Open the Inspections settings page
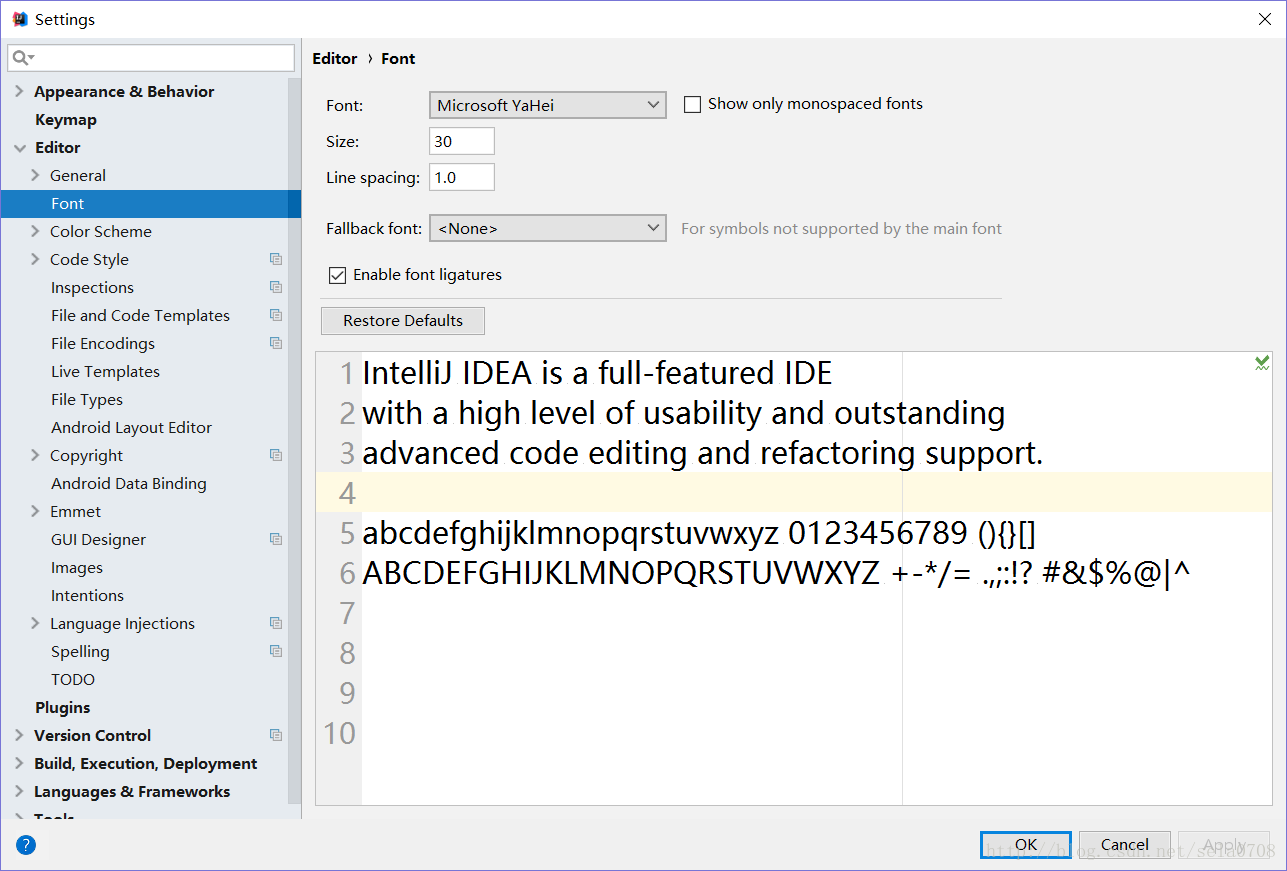Screen dimensions: 1287x871 (x=92, y=287)
